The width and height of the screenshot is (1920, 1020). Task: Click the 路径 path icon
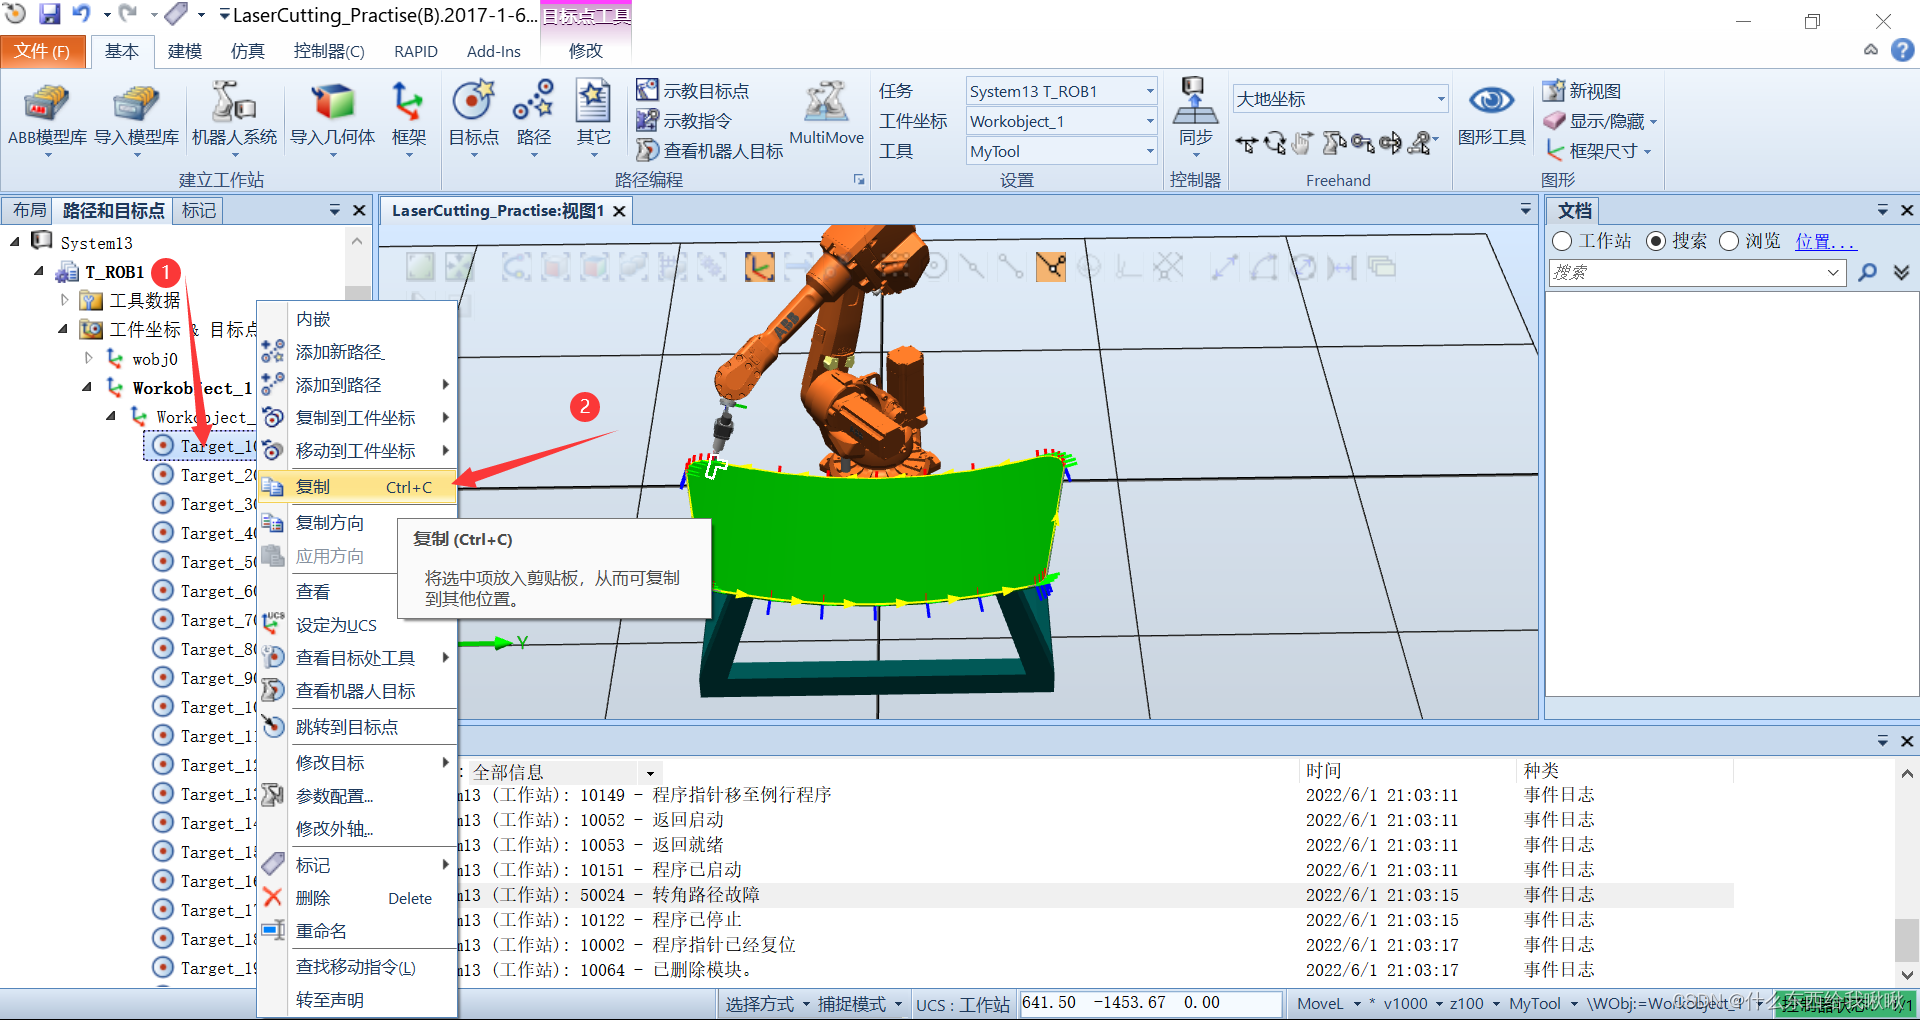(x=533, y=117)
